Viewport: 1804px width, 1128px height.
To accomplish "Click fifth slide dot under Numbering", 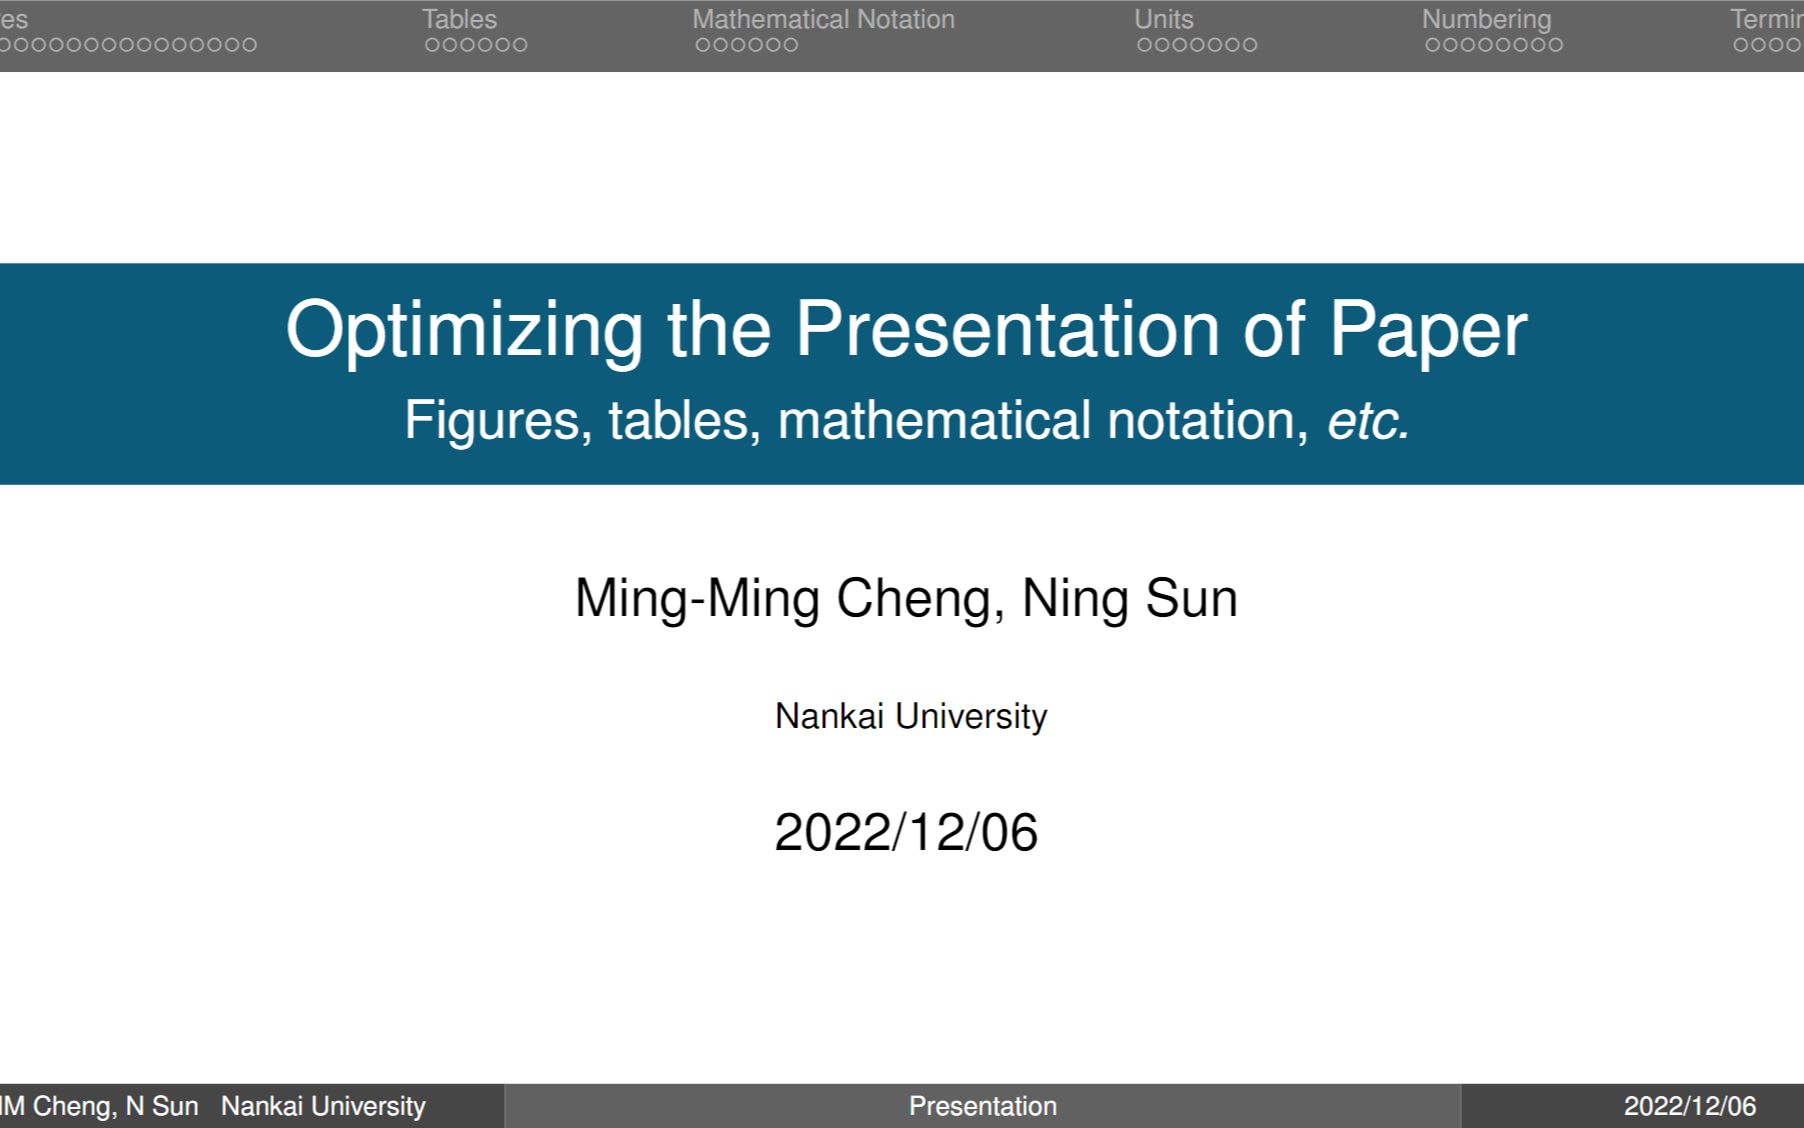I will [x=1503, y=44].
